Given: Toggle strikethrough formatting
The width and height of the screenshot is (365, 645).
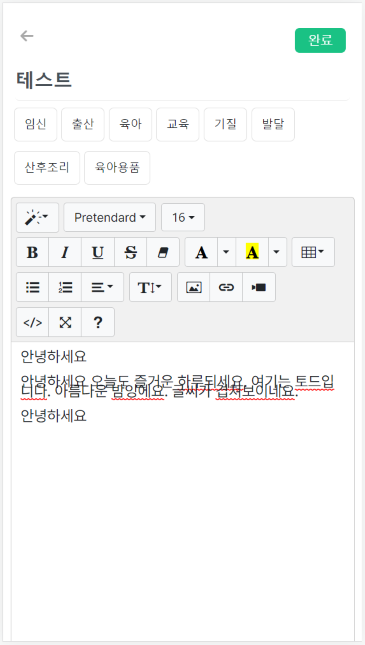Looking at the screenshot, I should 130,252.
